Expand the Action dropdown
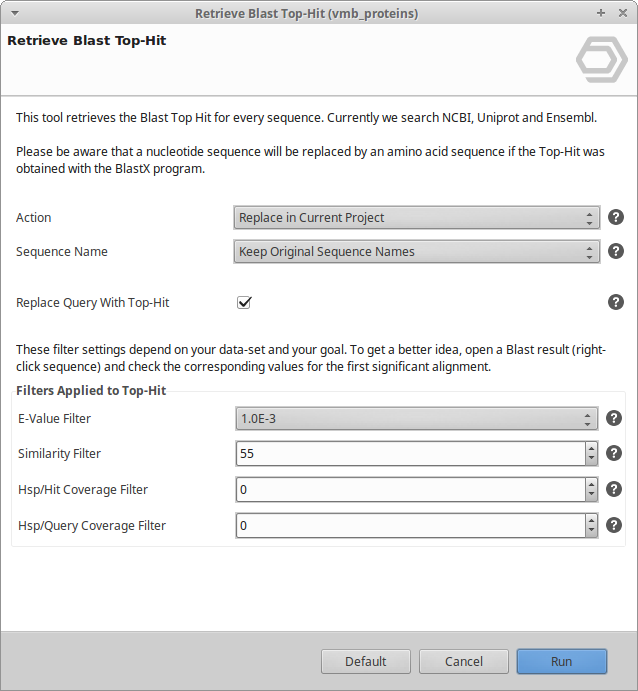Image resolution: width=638 pixels, height=691 pixels. [416, 217]
